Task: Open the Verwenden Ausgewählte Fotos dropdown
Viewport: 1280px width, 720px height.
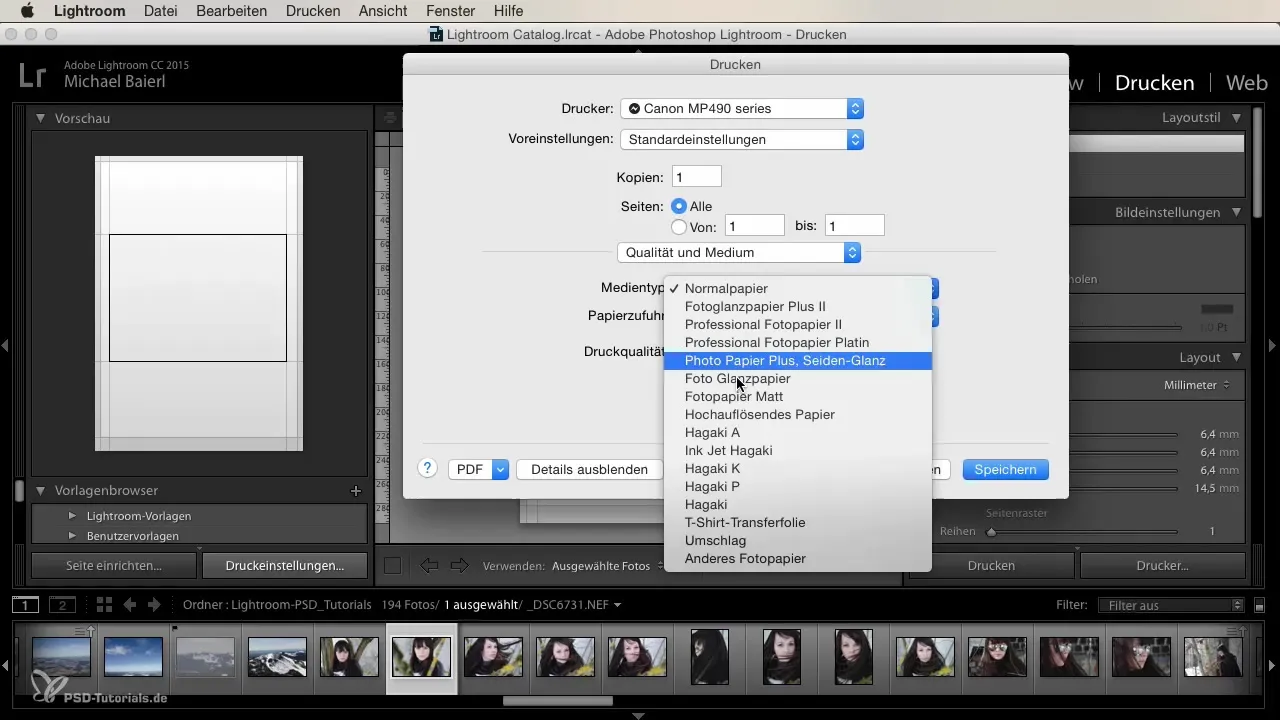Action: (608, 566)
